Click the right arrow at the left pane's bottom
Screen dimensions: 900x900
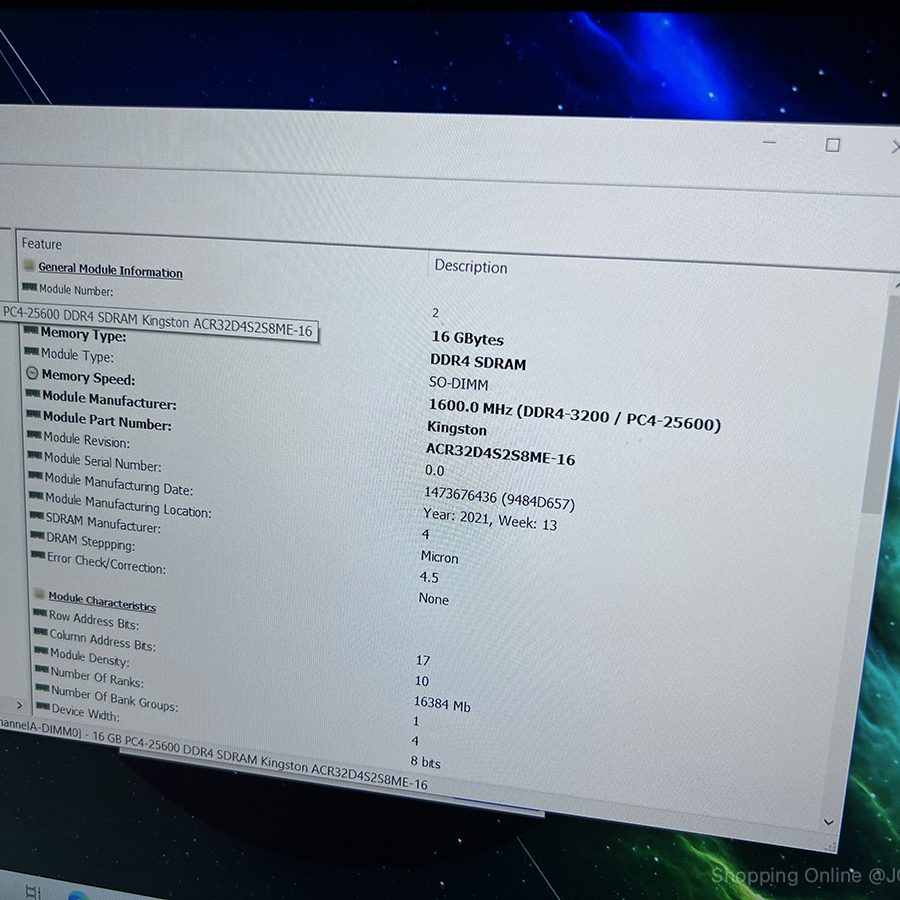[x=19, y=704]
